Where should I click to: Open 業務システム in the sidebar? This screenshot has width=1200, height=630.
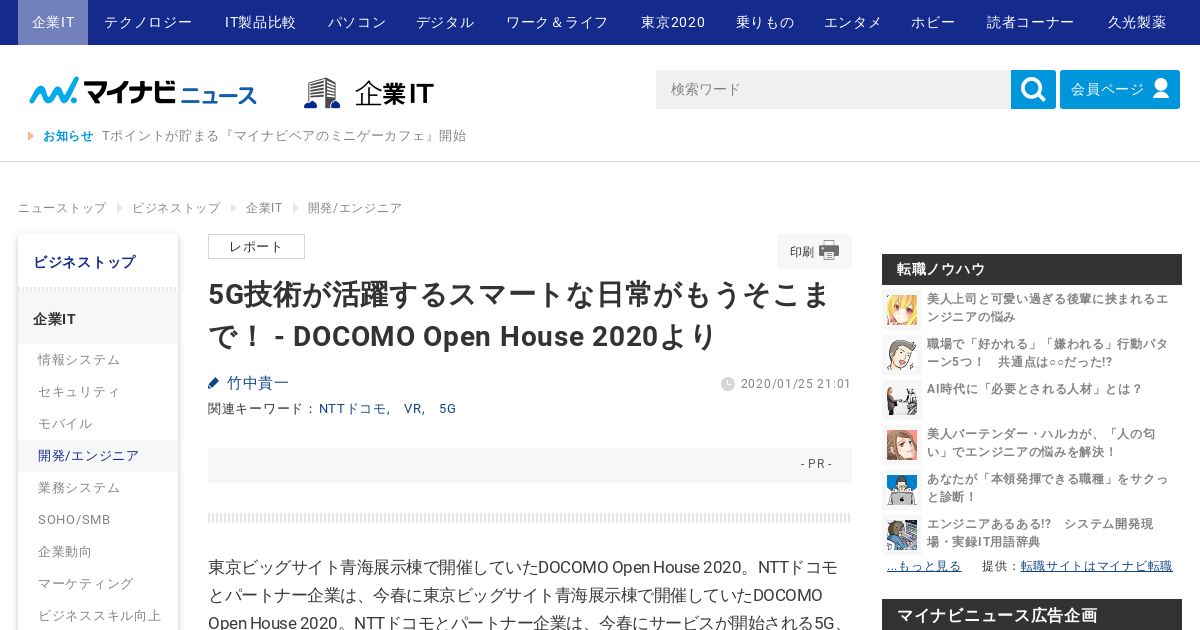pos(98,488)
